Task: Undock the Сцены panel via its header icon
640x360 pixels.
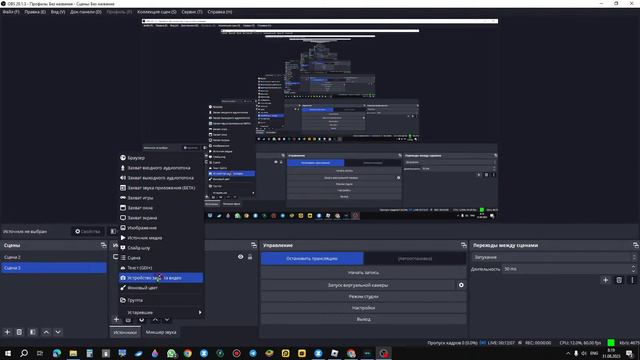Action: 103,245
